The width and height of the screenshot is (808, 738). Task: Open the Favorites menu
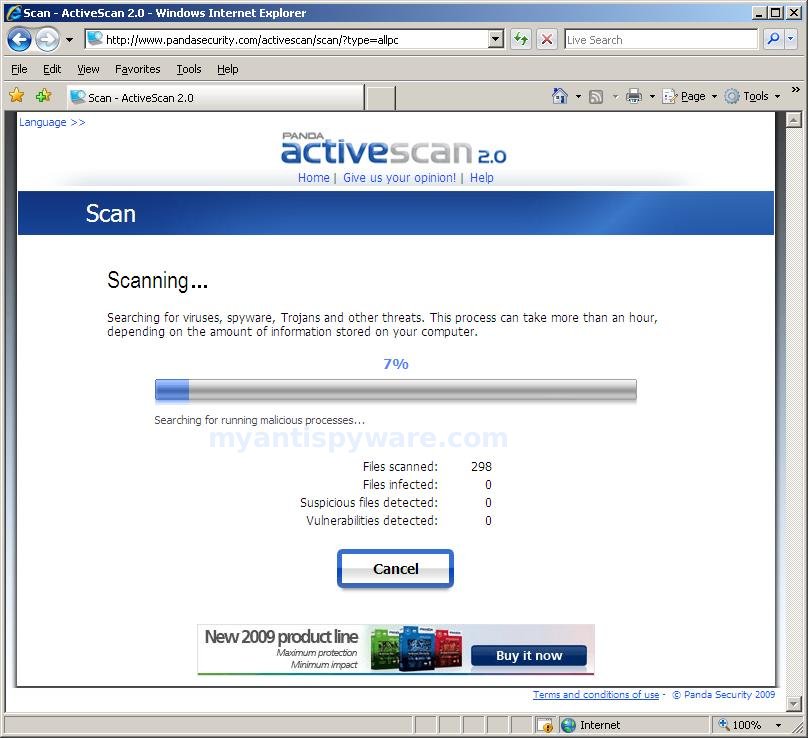click(x=137, y=69)
